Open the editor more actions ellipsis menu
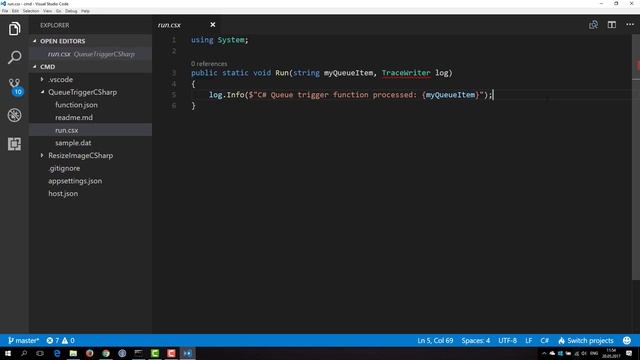This screenshot has height=360, width=640. click(x=630, y=24)
